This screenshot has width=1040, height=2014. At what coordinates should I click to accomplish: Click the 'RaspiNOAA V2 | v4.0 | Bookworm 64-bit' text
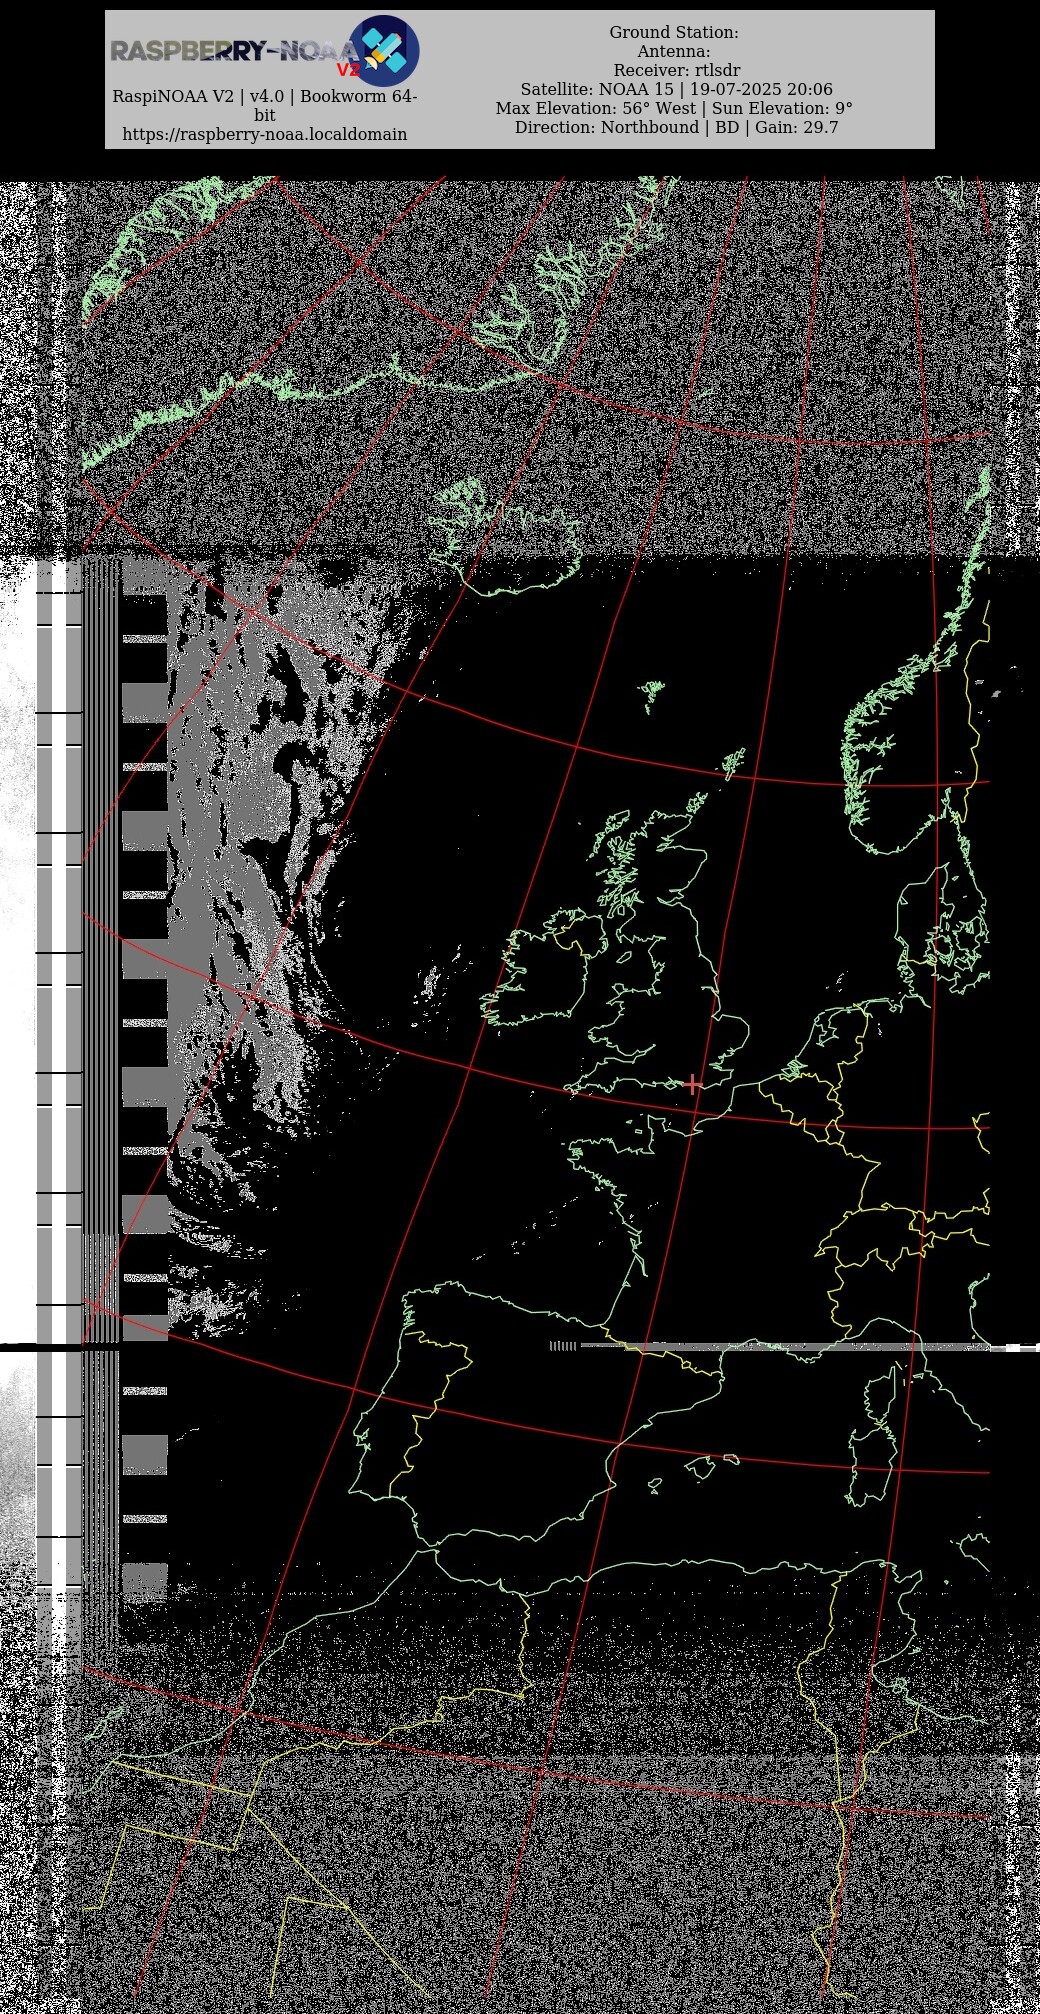point(264,105)
